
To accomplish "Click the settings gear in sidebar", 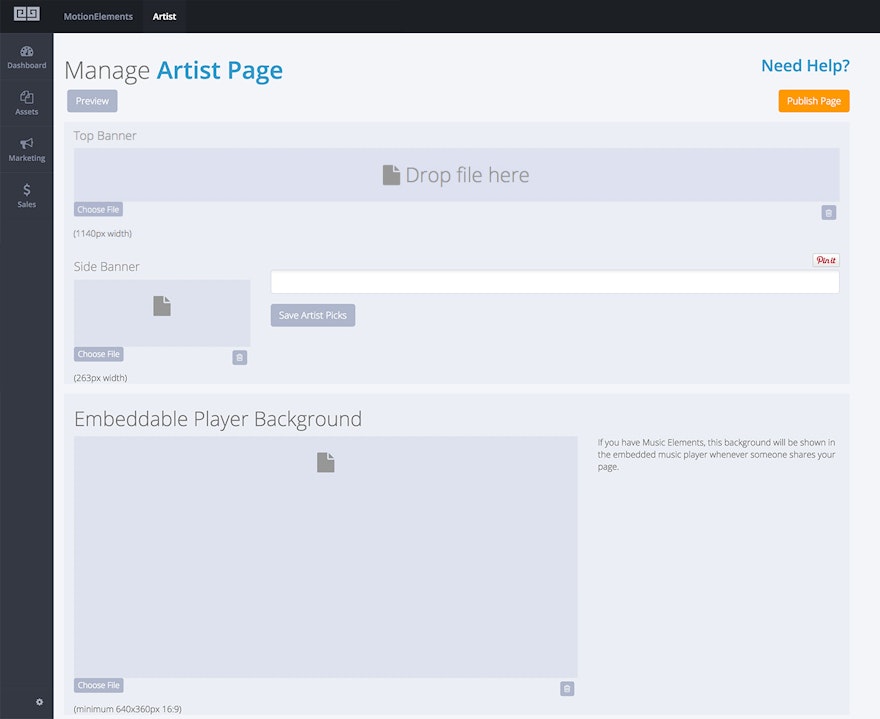I will coord(40,702).
